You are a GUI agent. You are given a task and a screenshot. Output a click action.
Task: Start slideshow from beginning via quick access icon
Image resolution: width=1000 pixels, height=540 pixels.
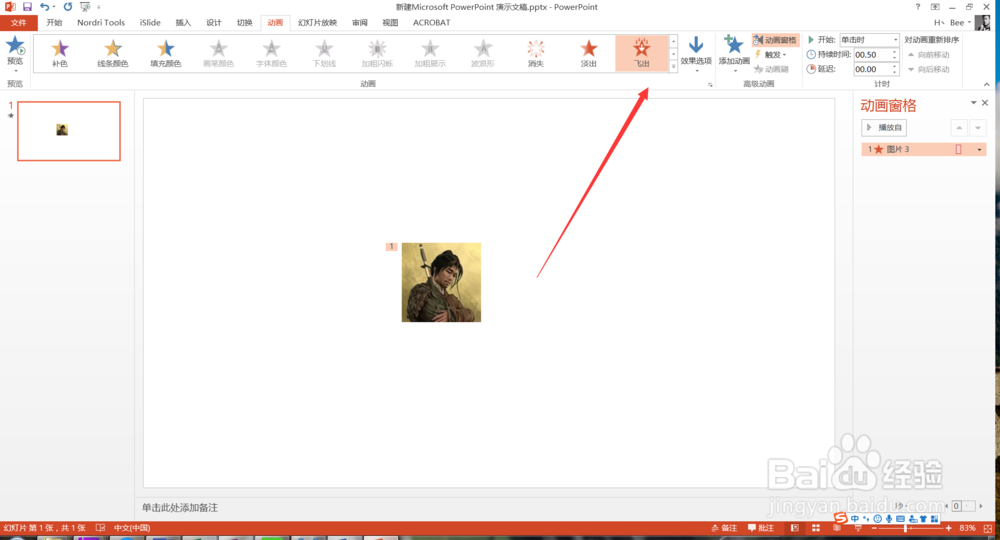(x=85, y=6)
